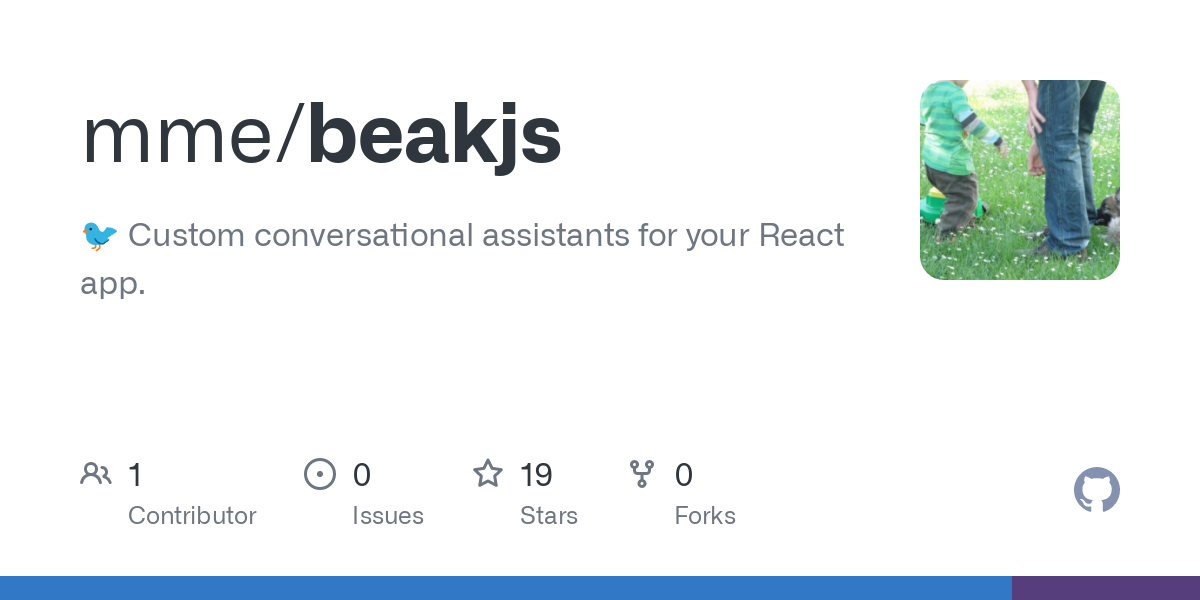The width and height of the screenshot is (1200, 600).
Task: Click the purple segment of language bar
Action: pos(1105,588)
